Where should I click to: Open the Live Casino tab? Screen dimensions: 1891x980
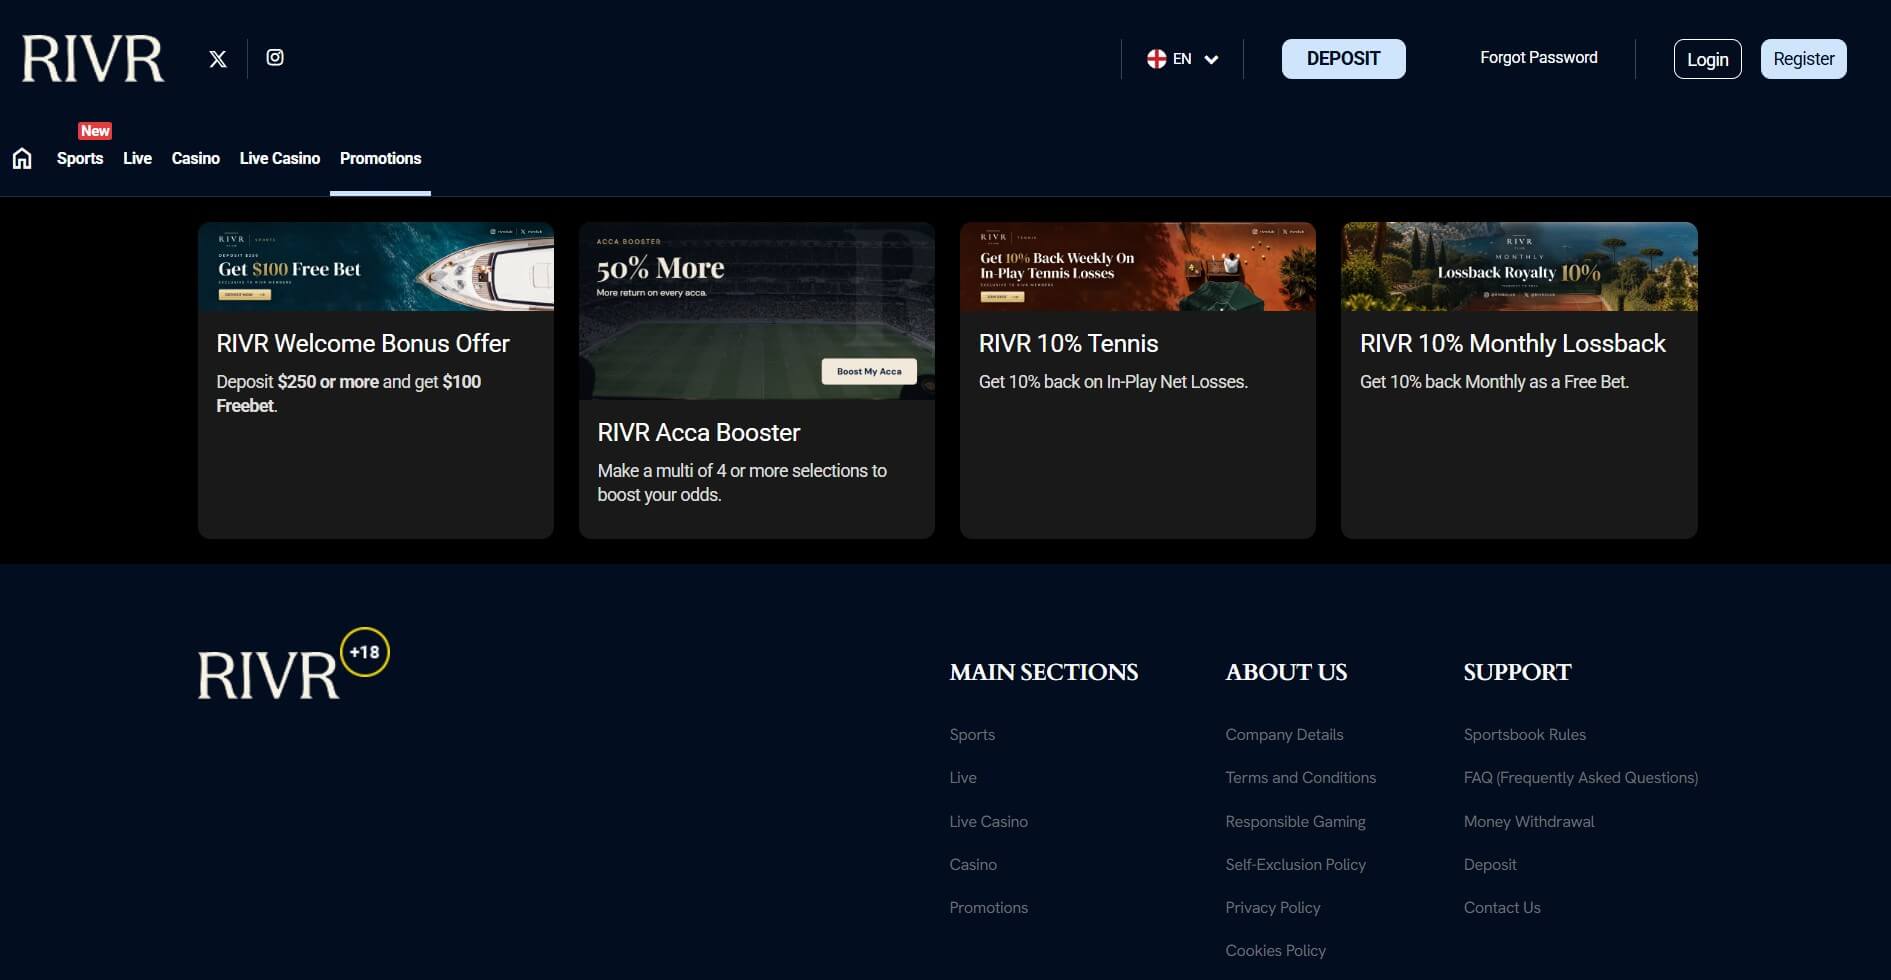tap(280, 158)
